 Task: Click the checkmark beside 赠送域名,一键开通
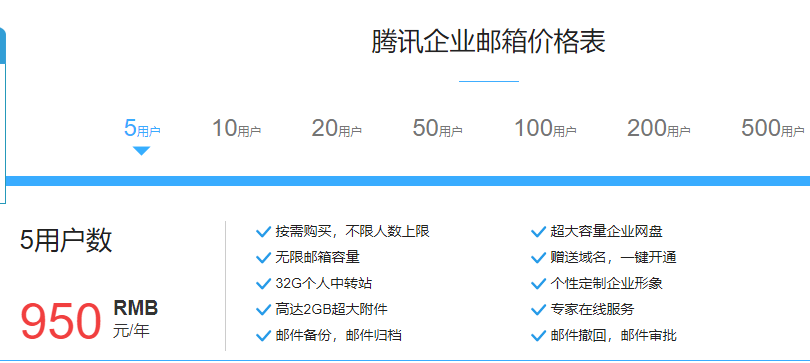click(x=538, y=257)
